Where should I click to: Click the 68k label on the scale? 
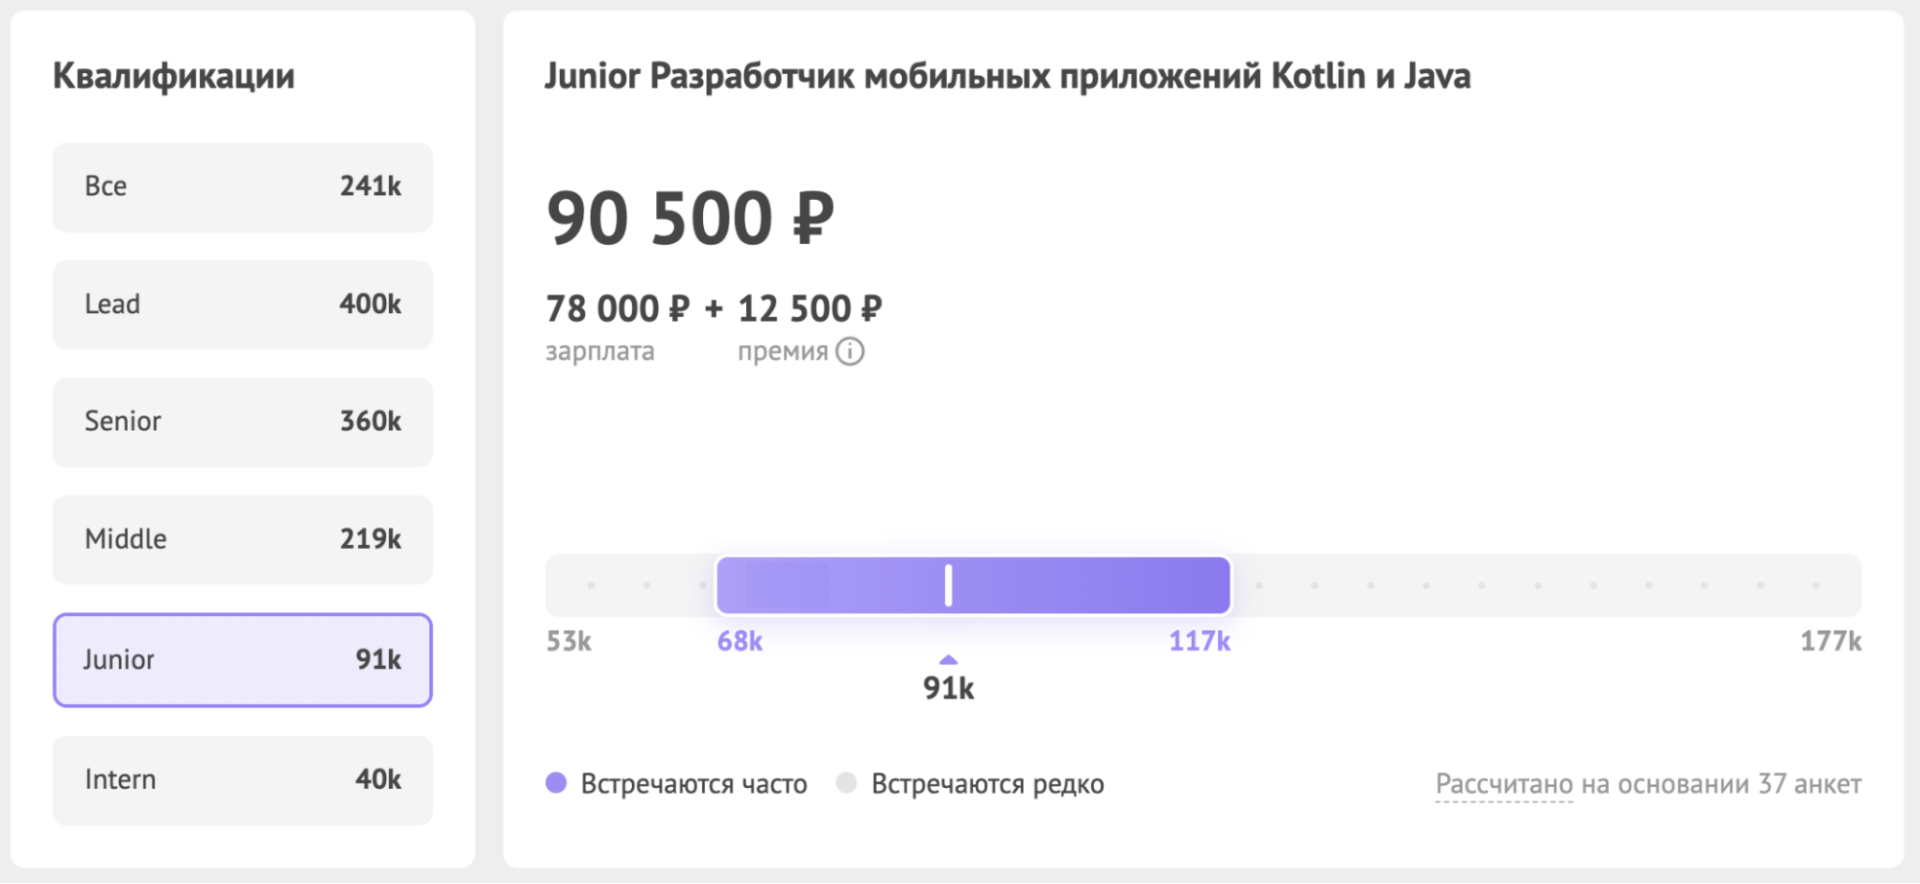point(739,641)
